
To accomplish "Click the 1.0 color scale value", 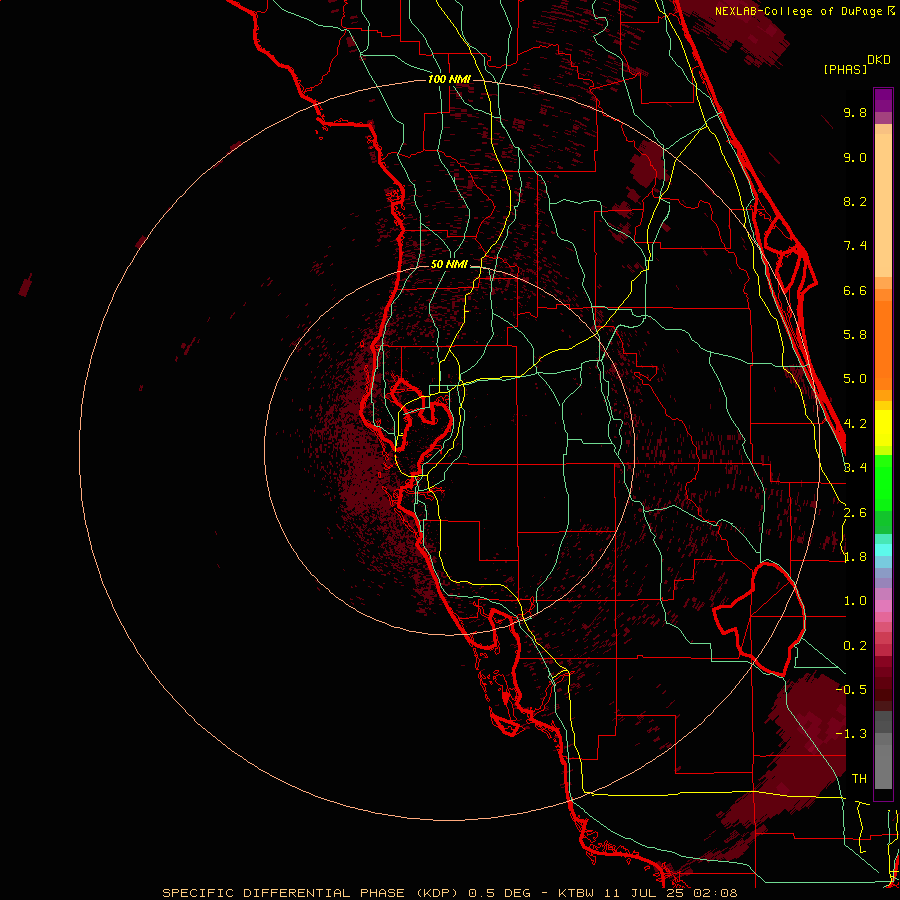I will tap(855, 601).
